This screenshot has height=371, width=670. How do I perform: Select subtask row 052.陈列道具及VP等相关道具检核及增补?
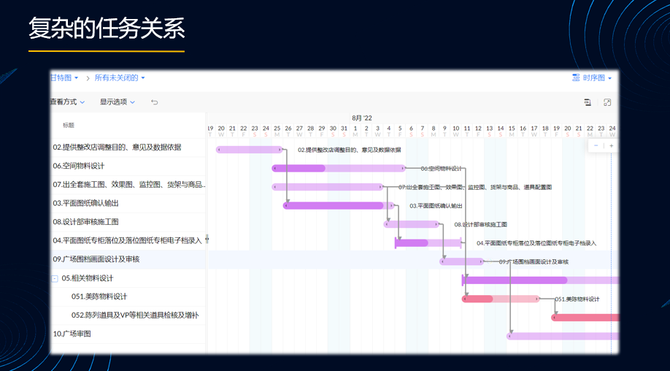[128, 315]
